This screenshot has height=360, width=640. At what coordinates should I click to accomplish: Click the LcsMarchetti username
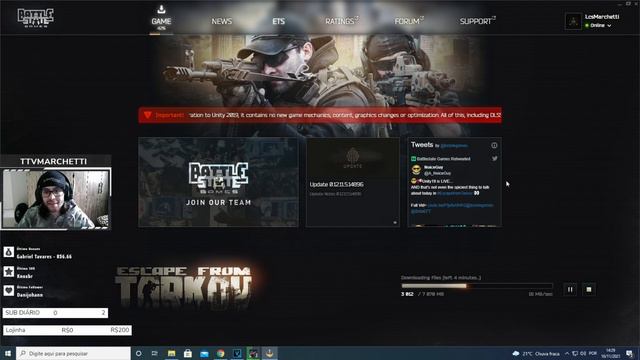pyautogui.click(x=602, y=17)
